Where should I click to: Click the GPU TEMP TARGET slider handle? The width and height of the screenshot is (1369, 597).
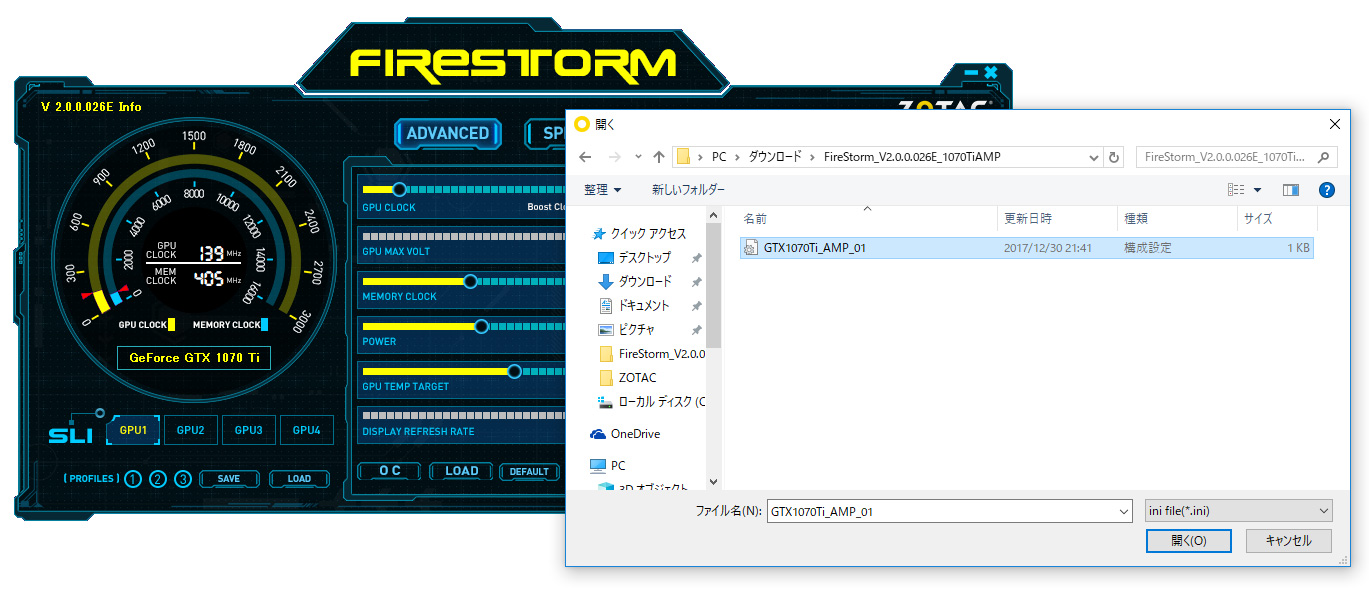pyautogui.click(x=515, y=371)
